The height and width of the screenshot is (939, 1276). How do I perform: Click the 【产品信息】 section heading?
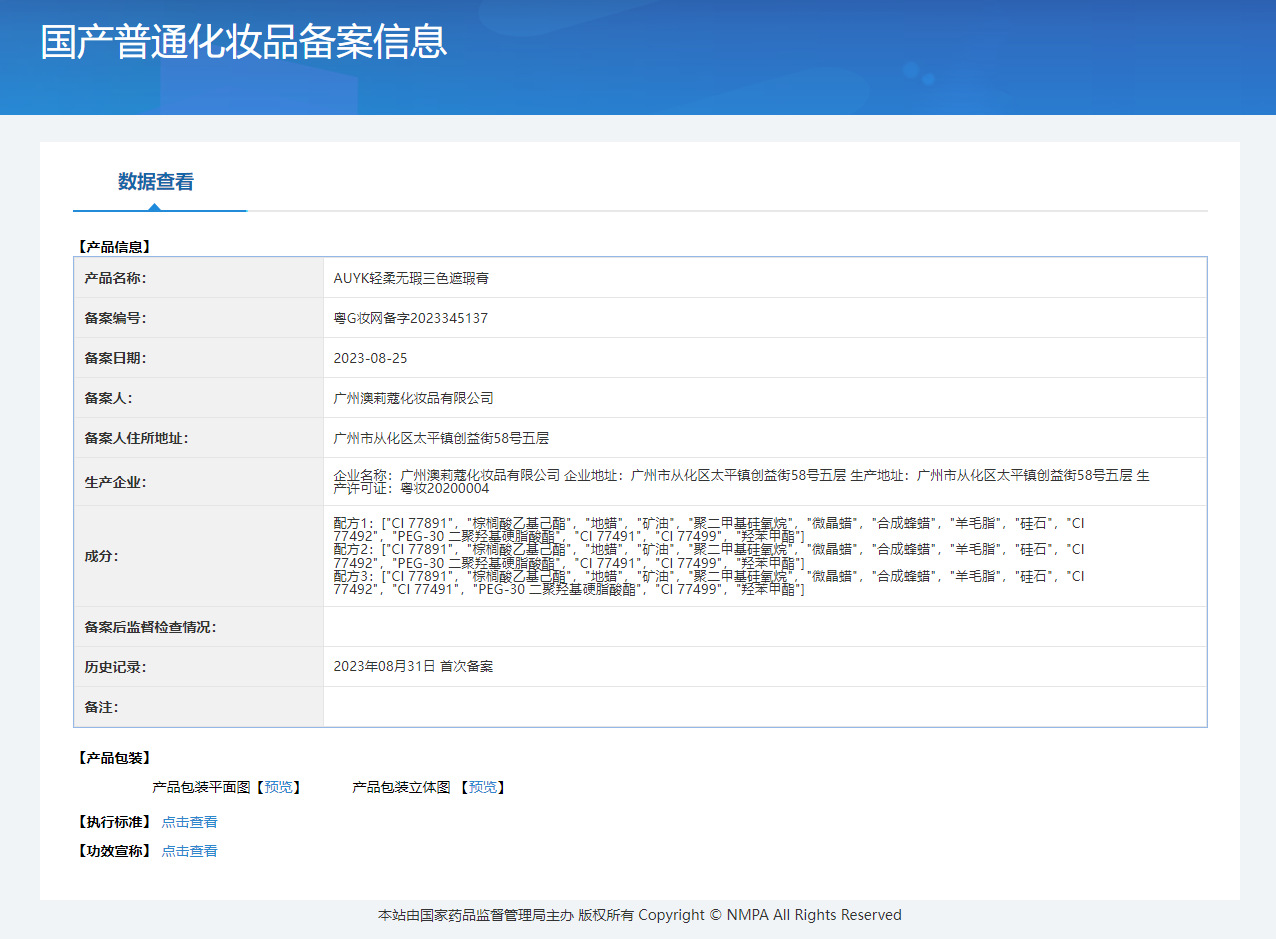coord(114,246)
